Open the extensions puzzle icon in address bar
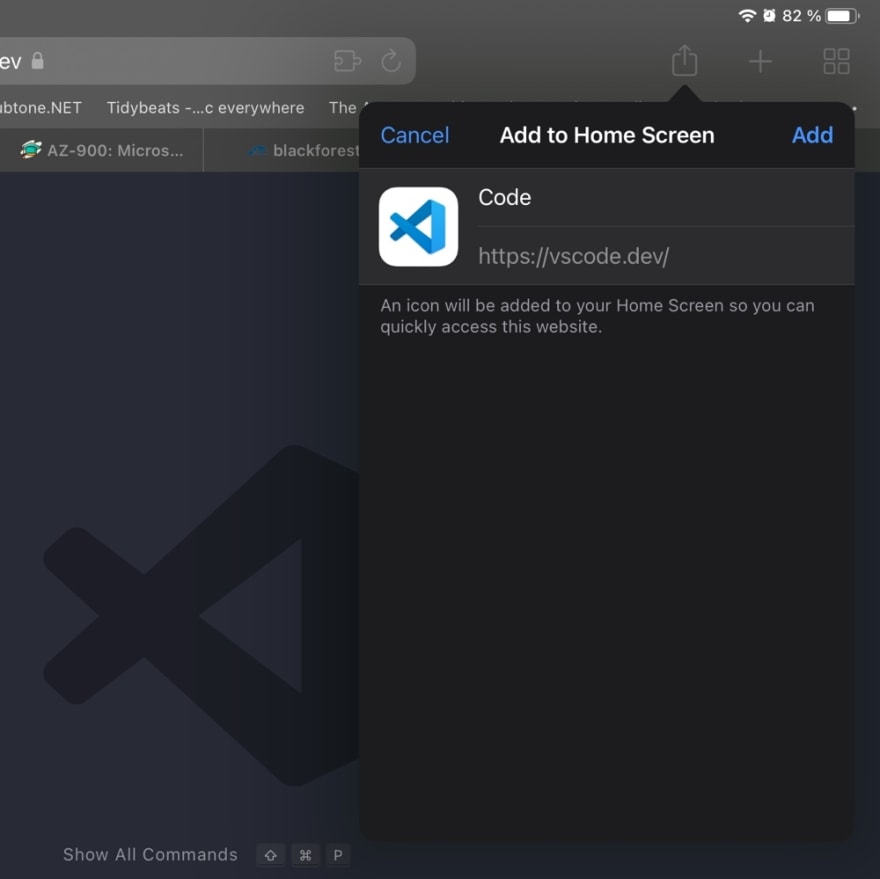880x879 pixels. click(x=347, y=61)
